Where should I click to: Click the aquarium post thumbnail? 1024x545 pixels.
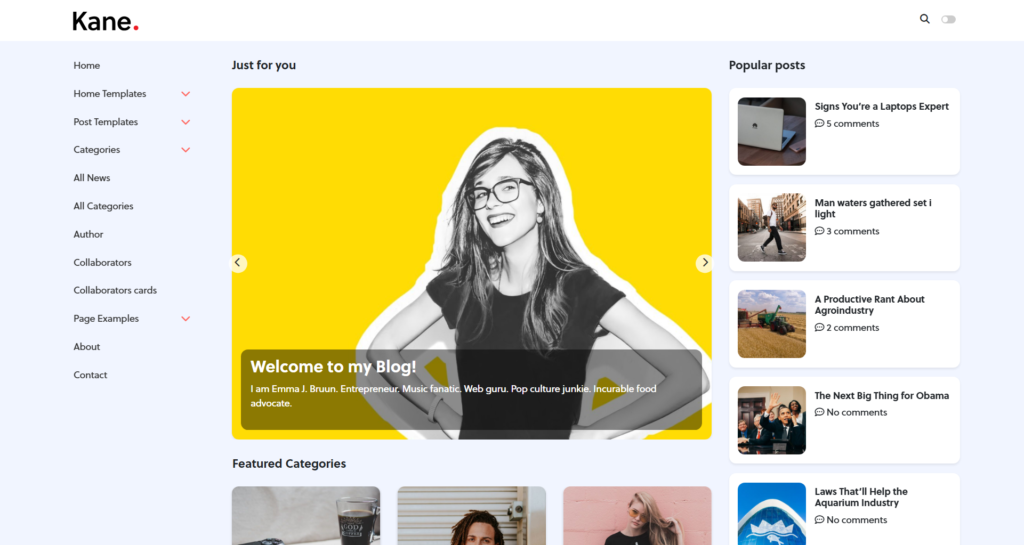772,514
